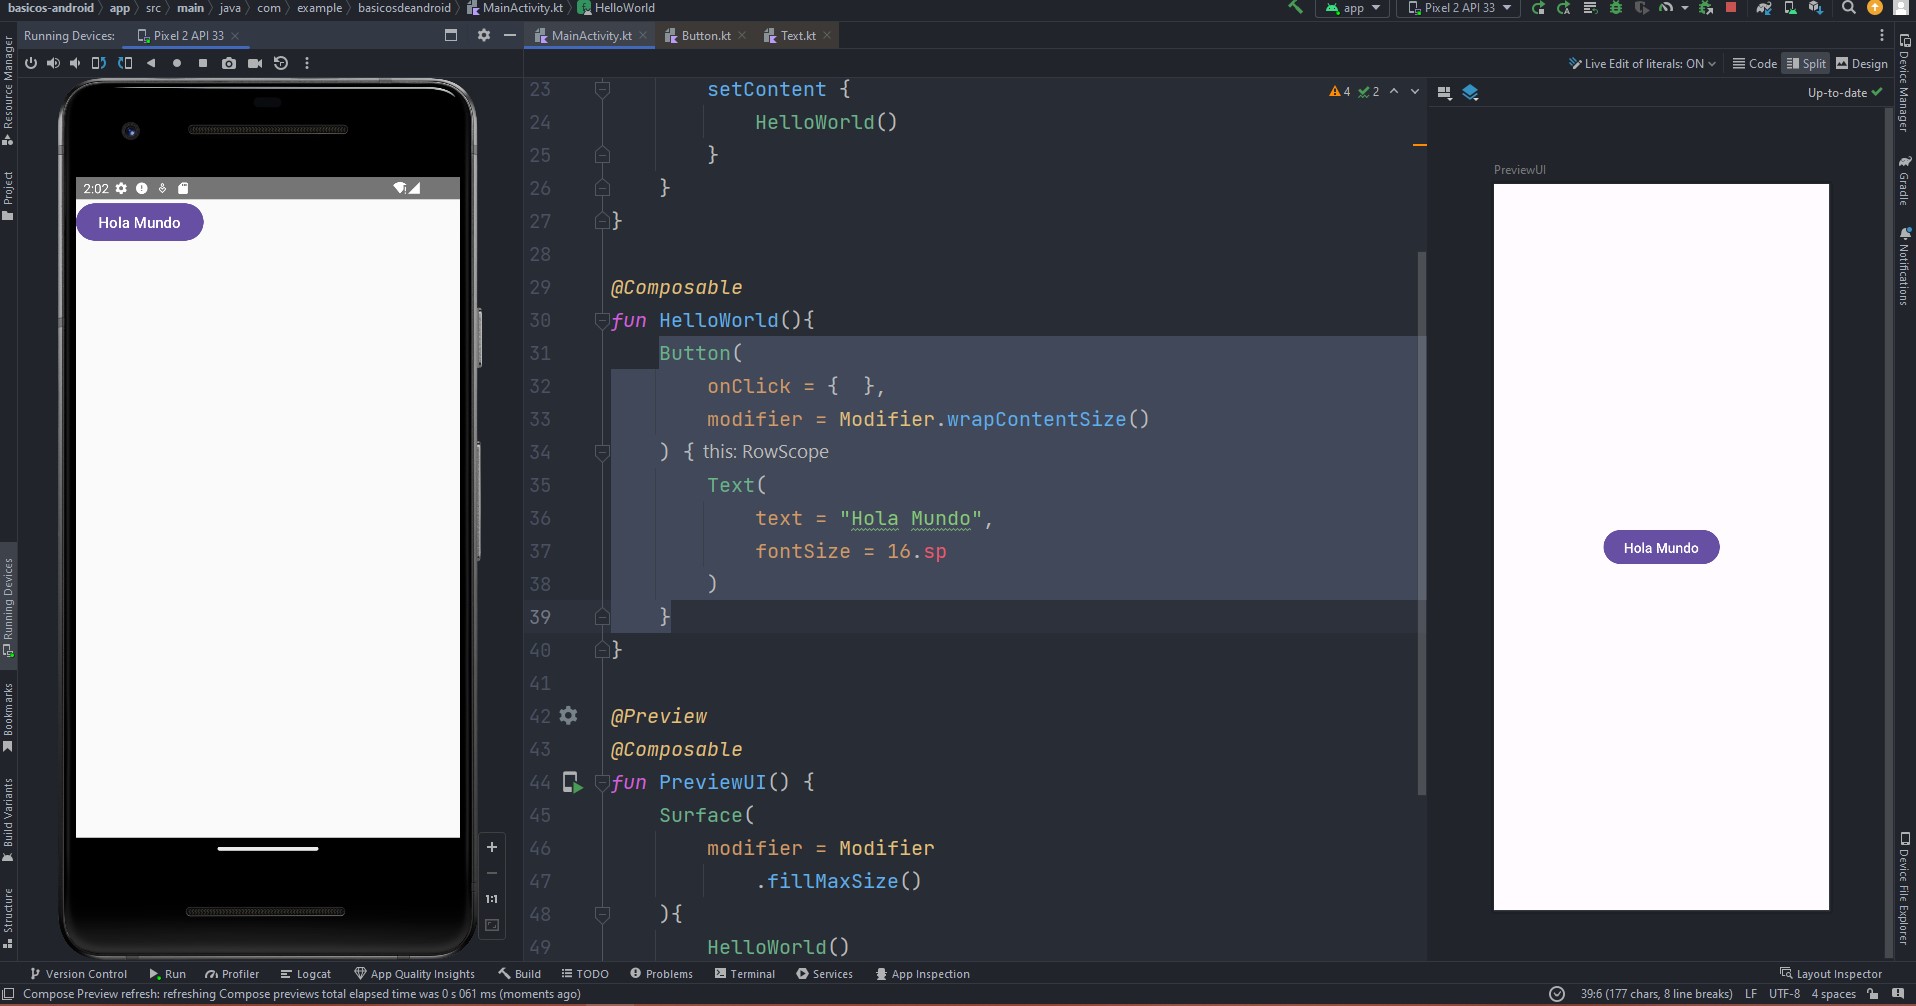Open the Live Edit of literals dropdown
This screenshot has width=1916, height=1006.
1642,63
